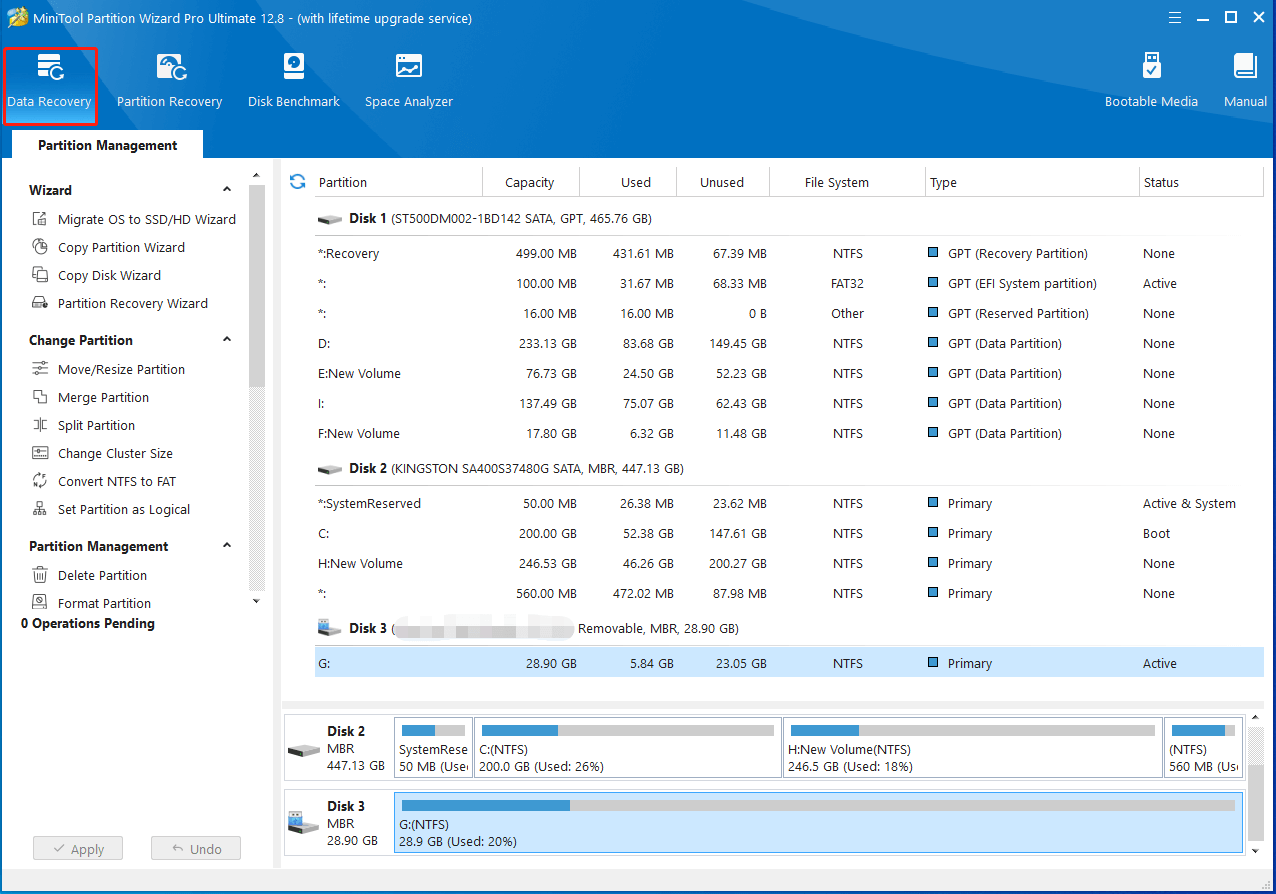Sort by Unused column header
This screenshot has height=894, width=1276.
click(x=722, y=182)
